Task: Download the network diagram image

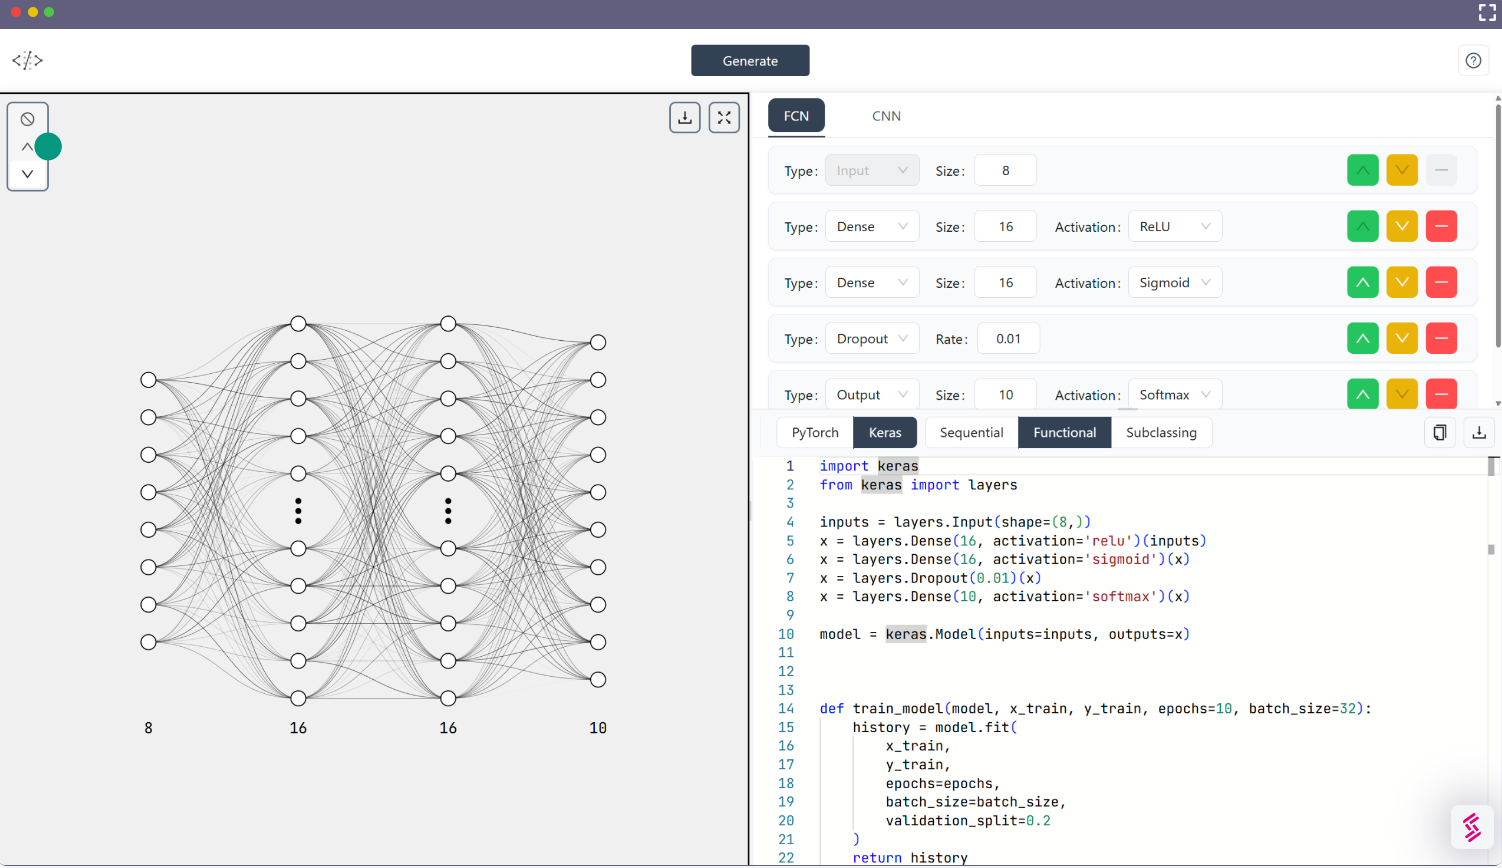Action: (x=685, y=118)
